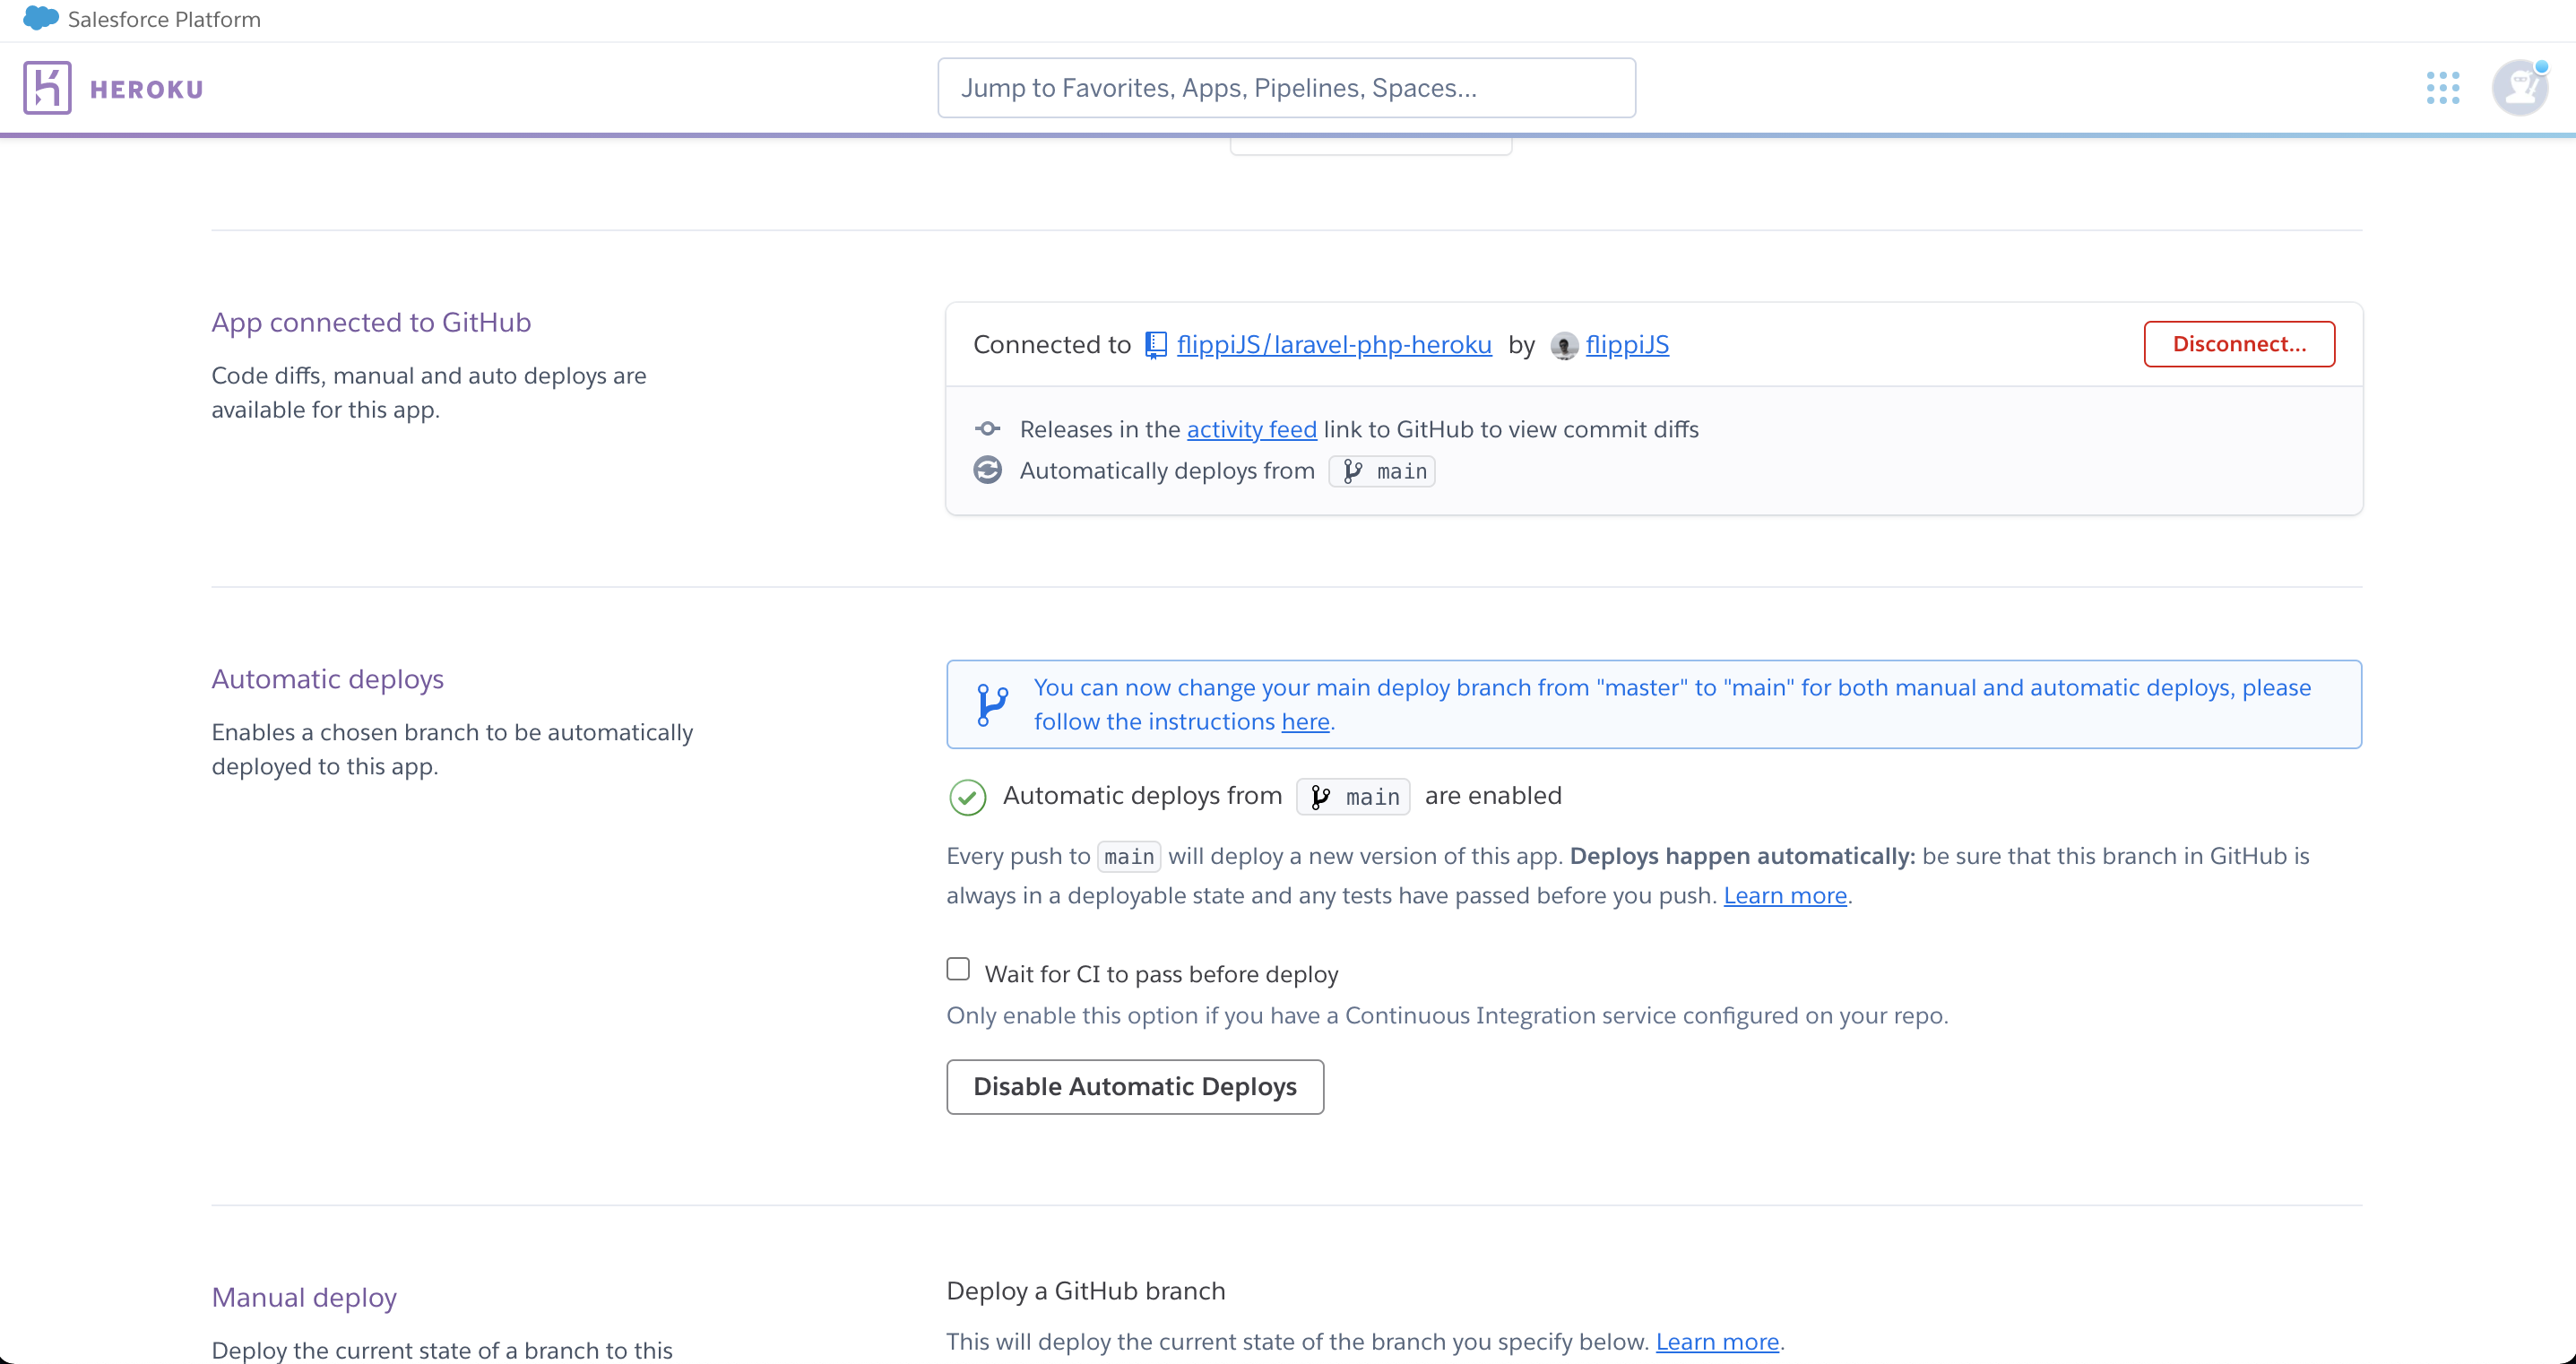Click the Salesforce cloud icon
This screenshot has width=2576, height=1364.
pyautogui.click(x=41, y=18)
